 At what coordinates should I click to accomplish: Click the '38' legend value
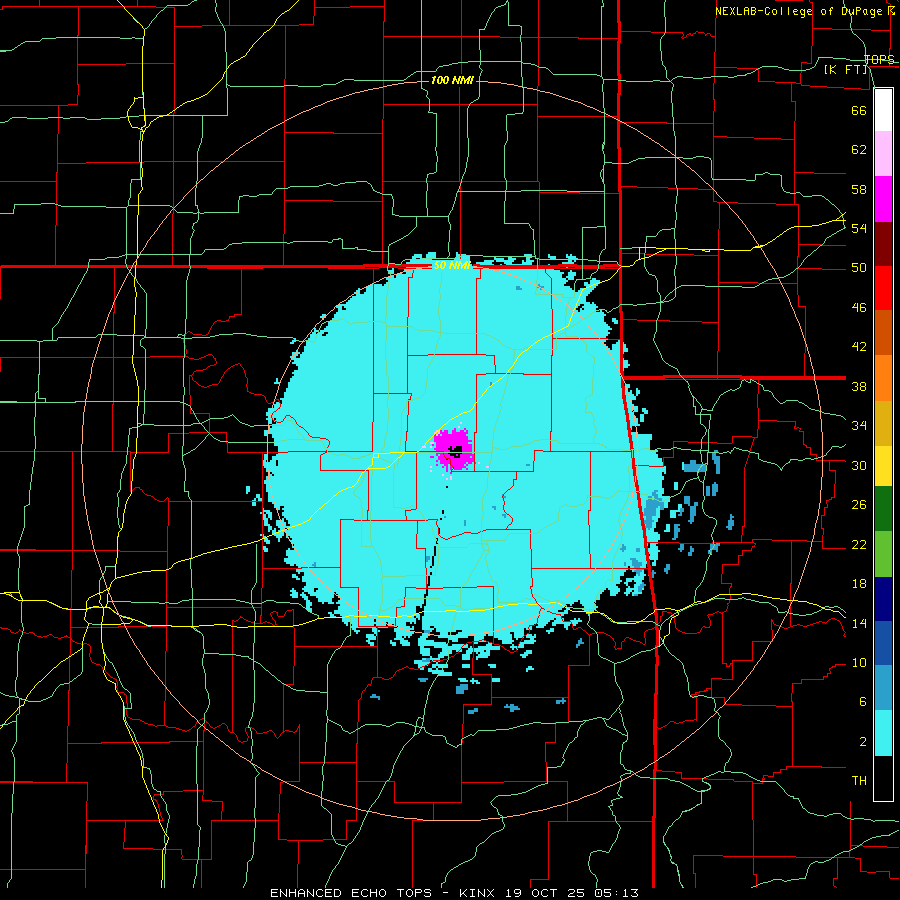tap(859, 386)
